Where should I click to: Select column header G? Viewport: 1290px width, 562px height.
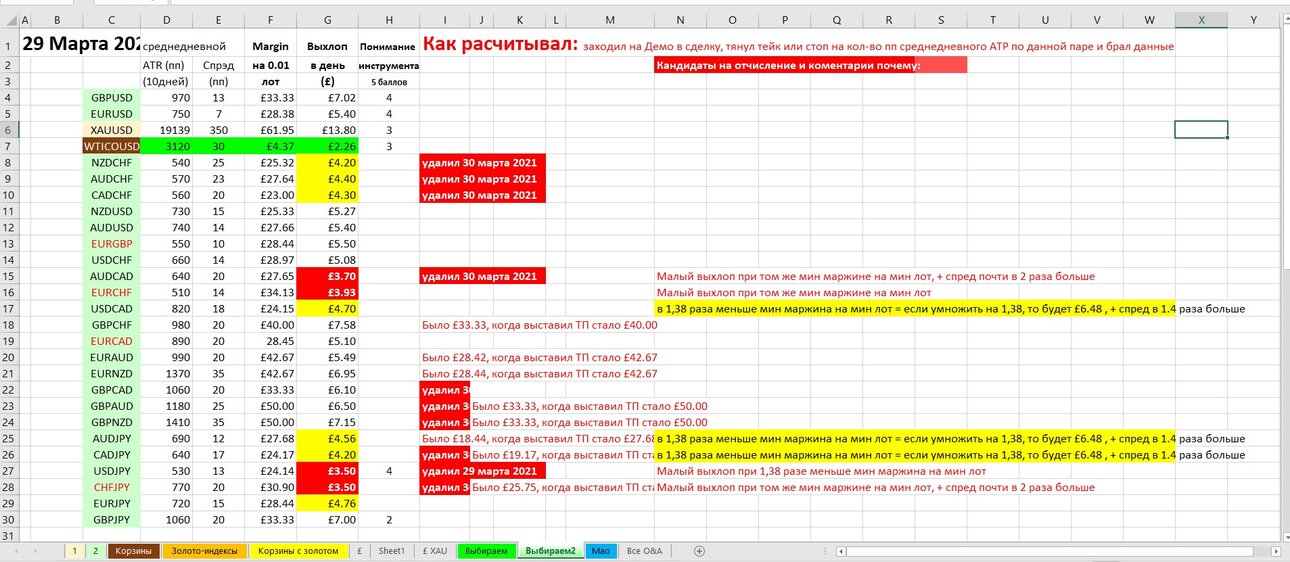coord(328,19)
